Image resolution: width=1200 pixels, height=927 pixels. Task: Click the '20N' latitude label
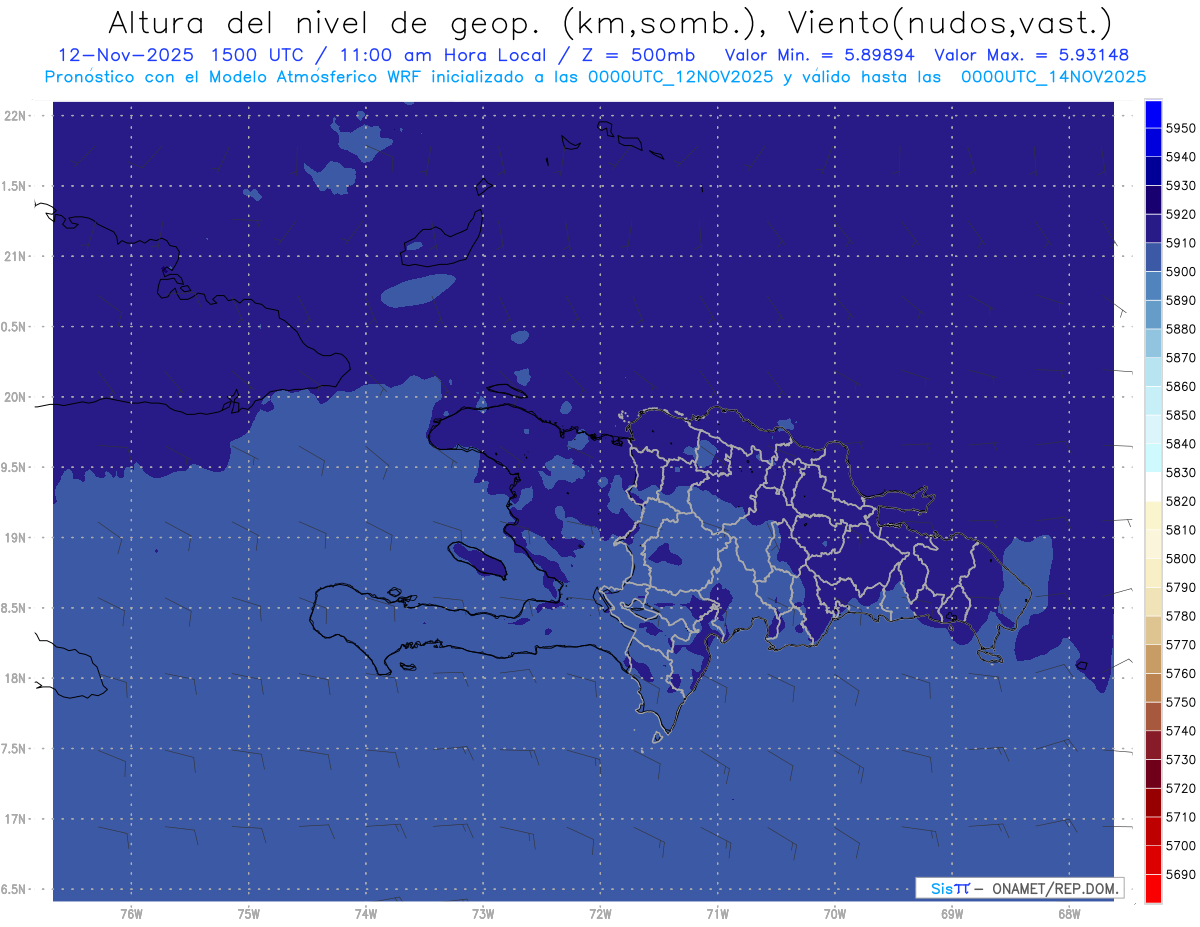click(x=14, y=397)
